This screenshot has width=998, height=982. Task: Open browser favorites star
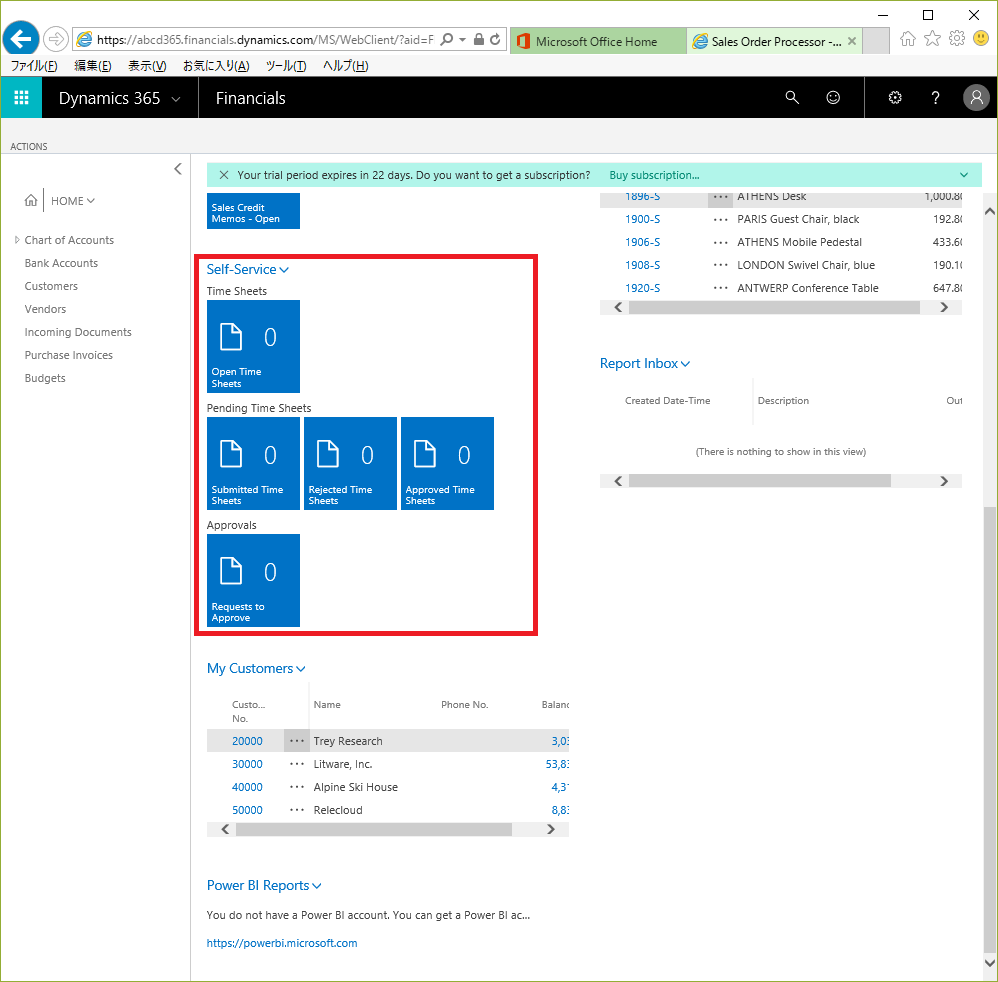[932, 39]
